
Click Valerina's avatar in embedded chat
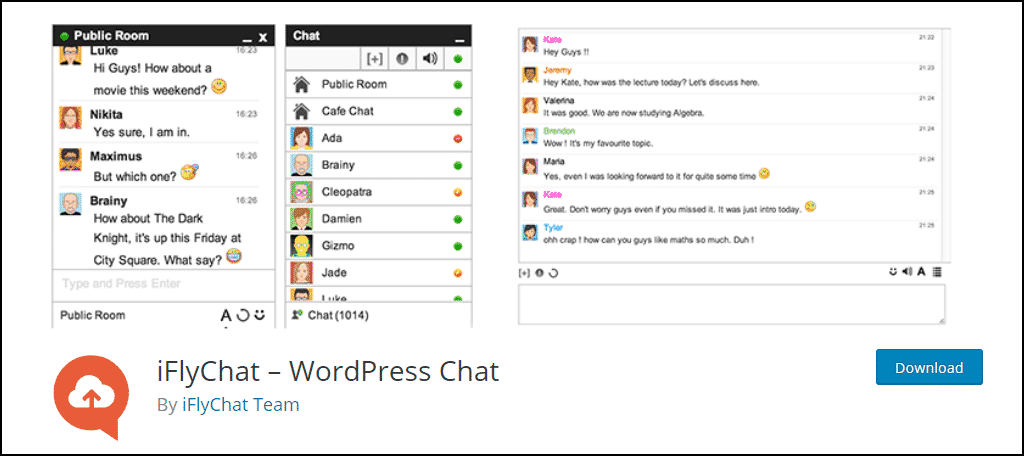[530, 105]
